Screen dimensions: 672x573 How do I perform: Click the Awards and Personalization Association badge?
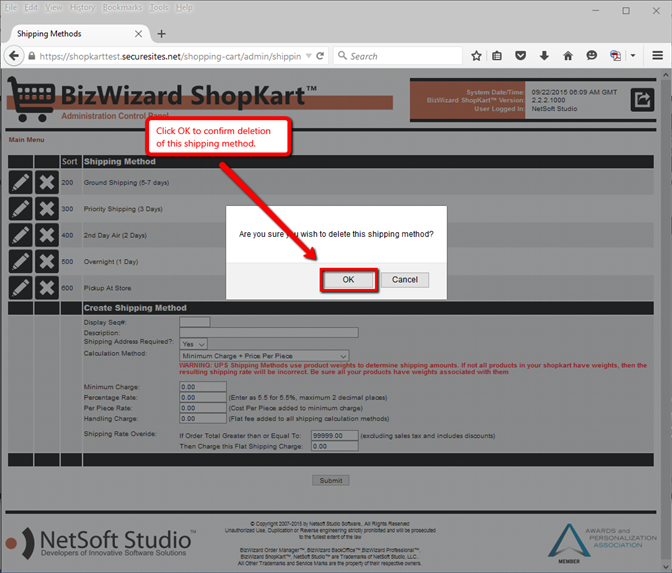602,543
